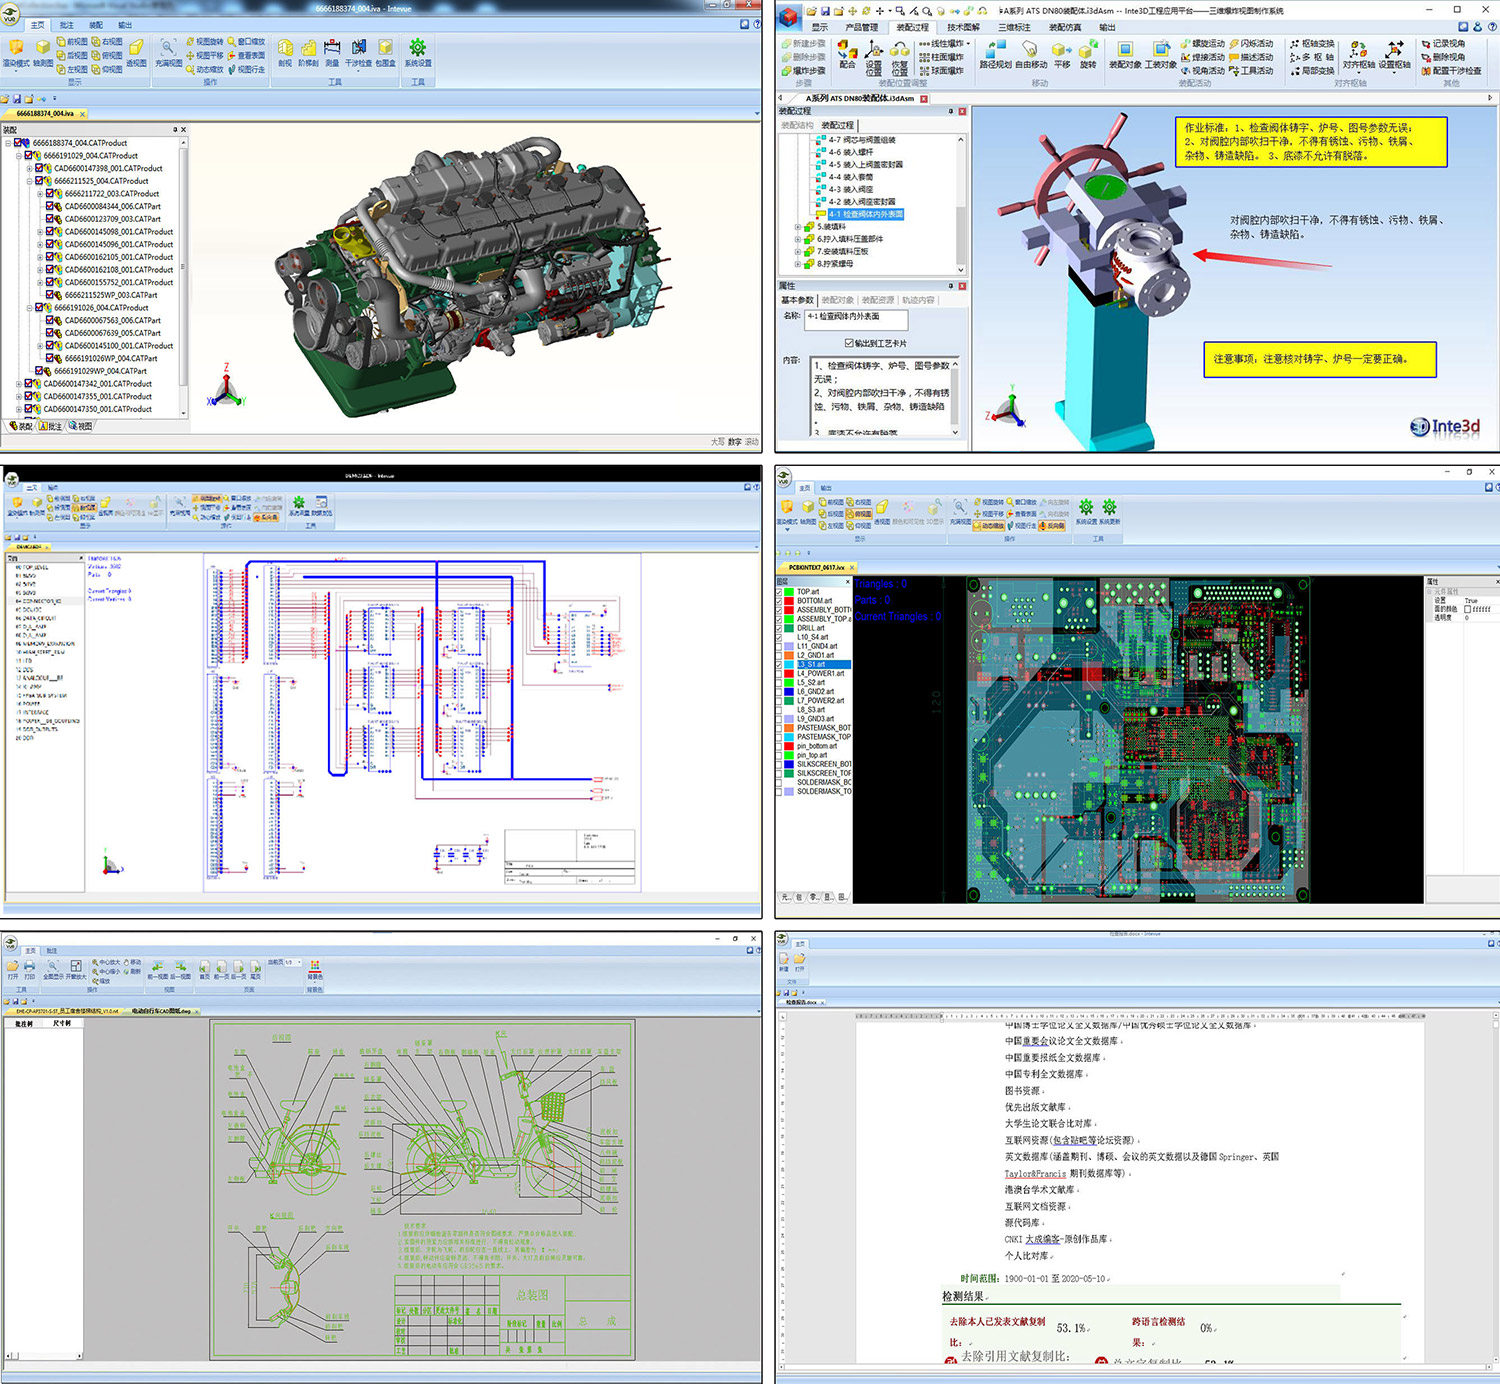The image size is (1500, 1384).
Task: Switch to 装配结构 panel tab
Action: (797, 126)
